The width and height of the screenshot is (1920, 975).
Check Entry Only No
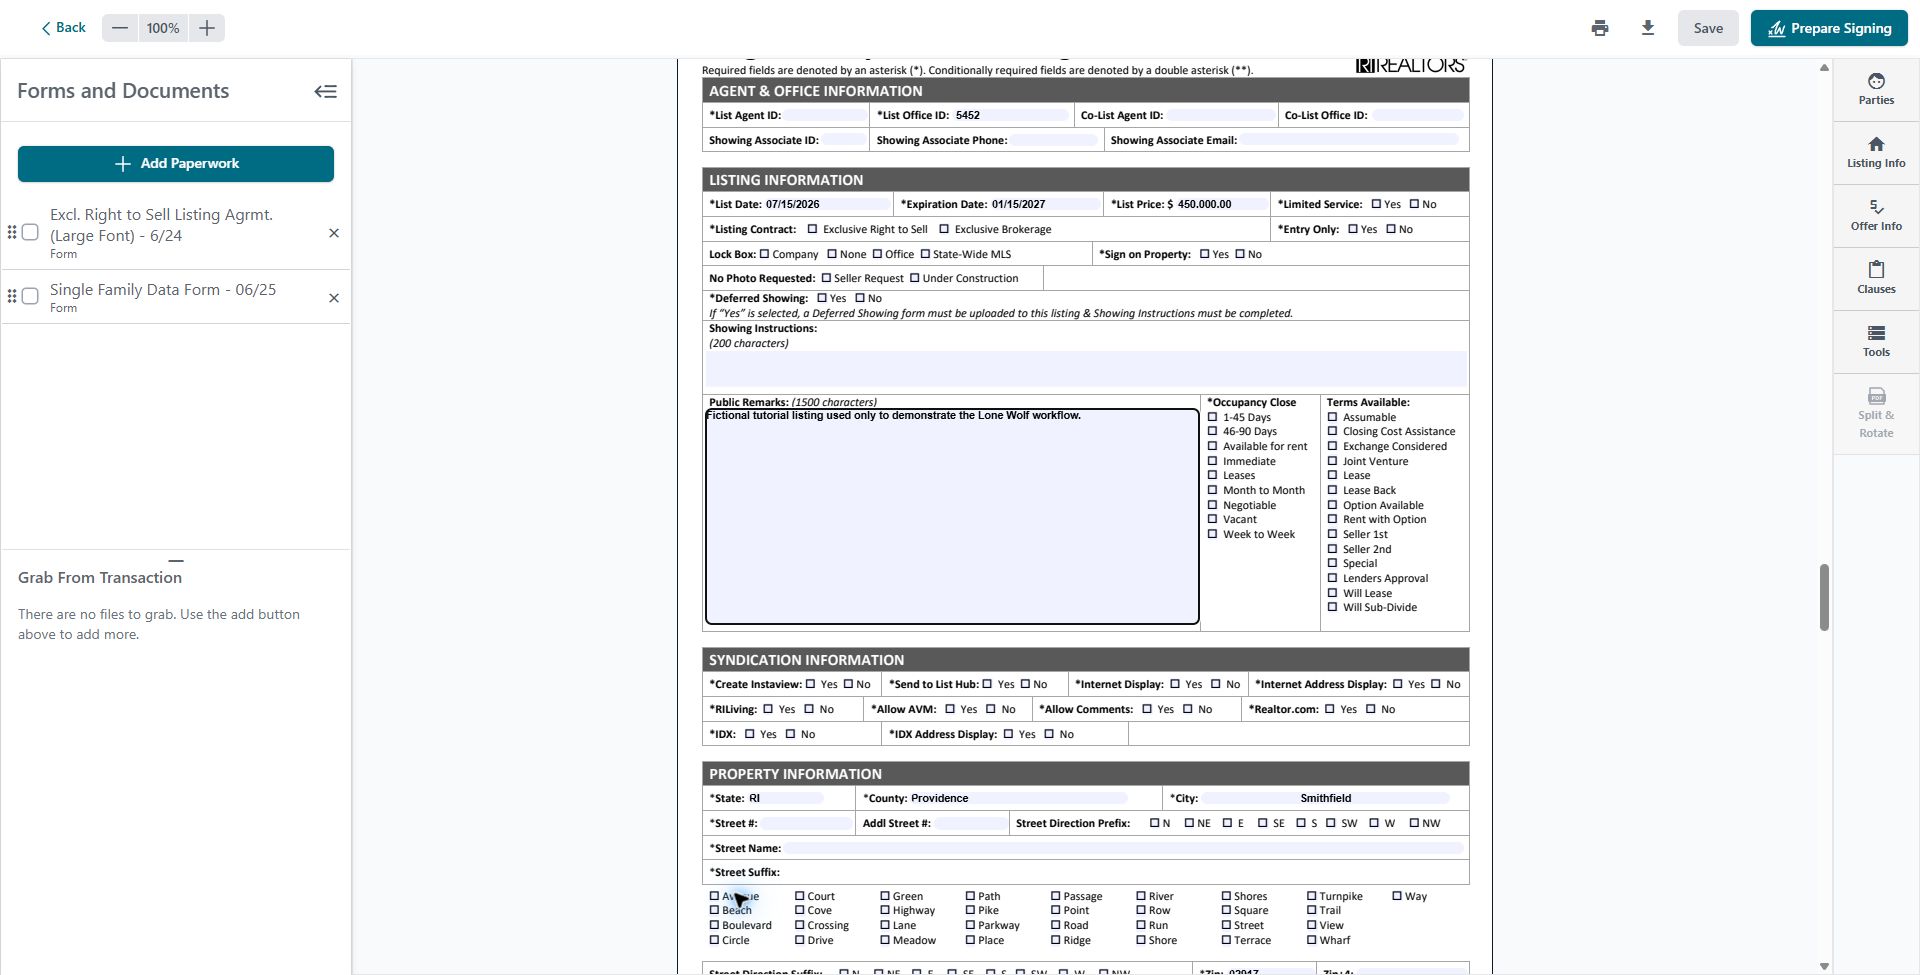point(1390,229)
